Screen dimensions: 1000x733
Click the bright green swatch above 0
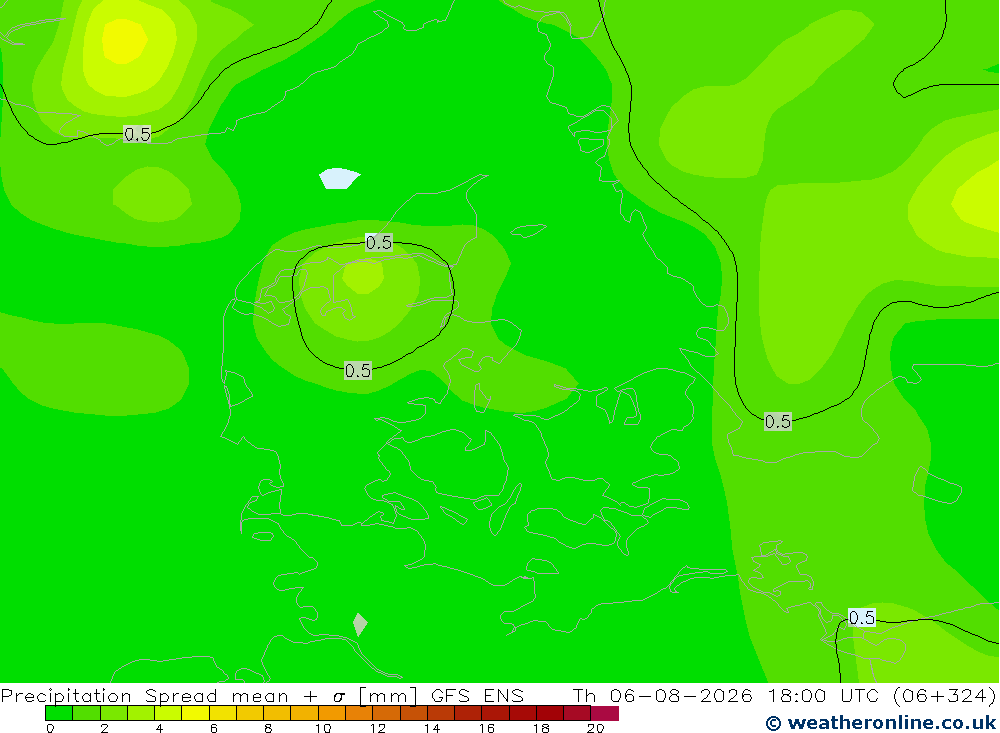pos(59,713)
